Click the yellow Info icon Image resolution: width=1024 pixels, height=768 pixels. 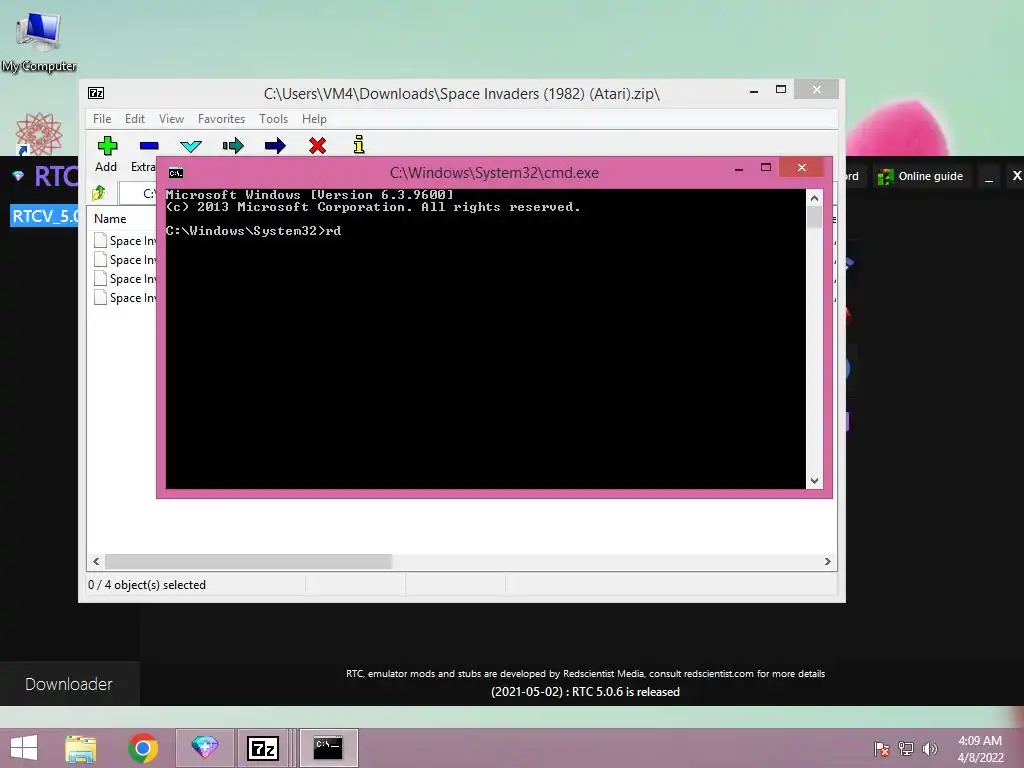pyautogui.click(x=359, y=144)
